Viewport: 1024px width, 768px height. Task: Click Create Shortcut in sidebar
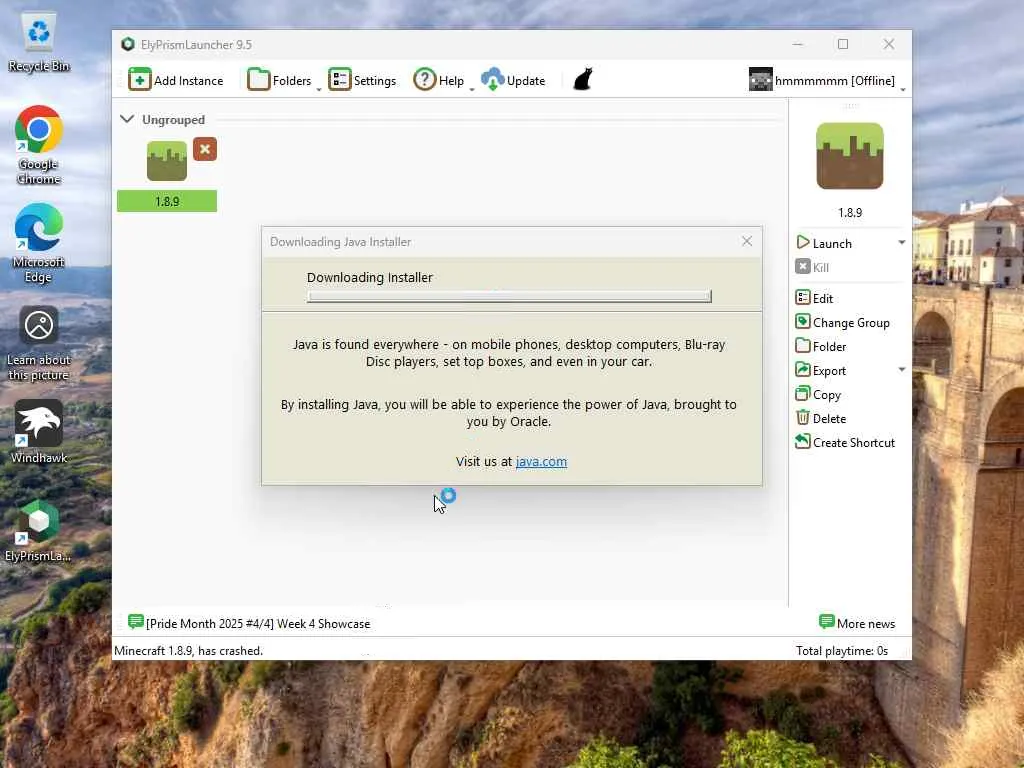(x=845, y=442)
